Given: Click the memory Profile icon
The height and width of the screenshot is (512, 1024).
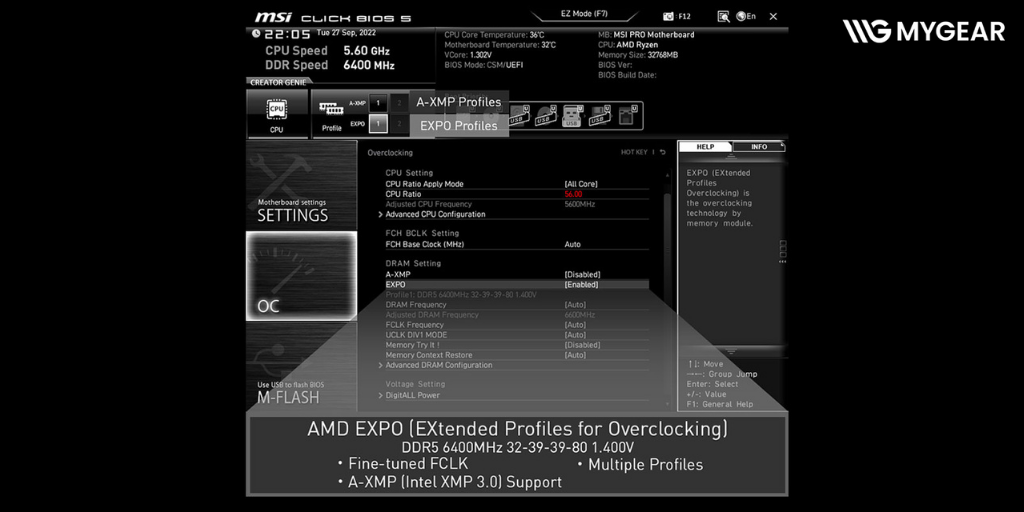Looking at the screenshot, I should pos(331,113).
